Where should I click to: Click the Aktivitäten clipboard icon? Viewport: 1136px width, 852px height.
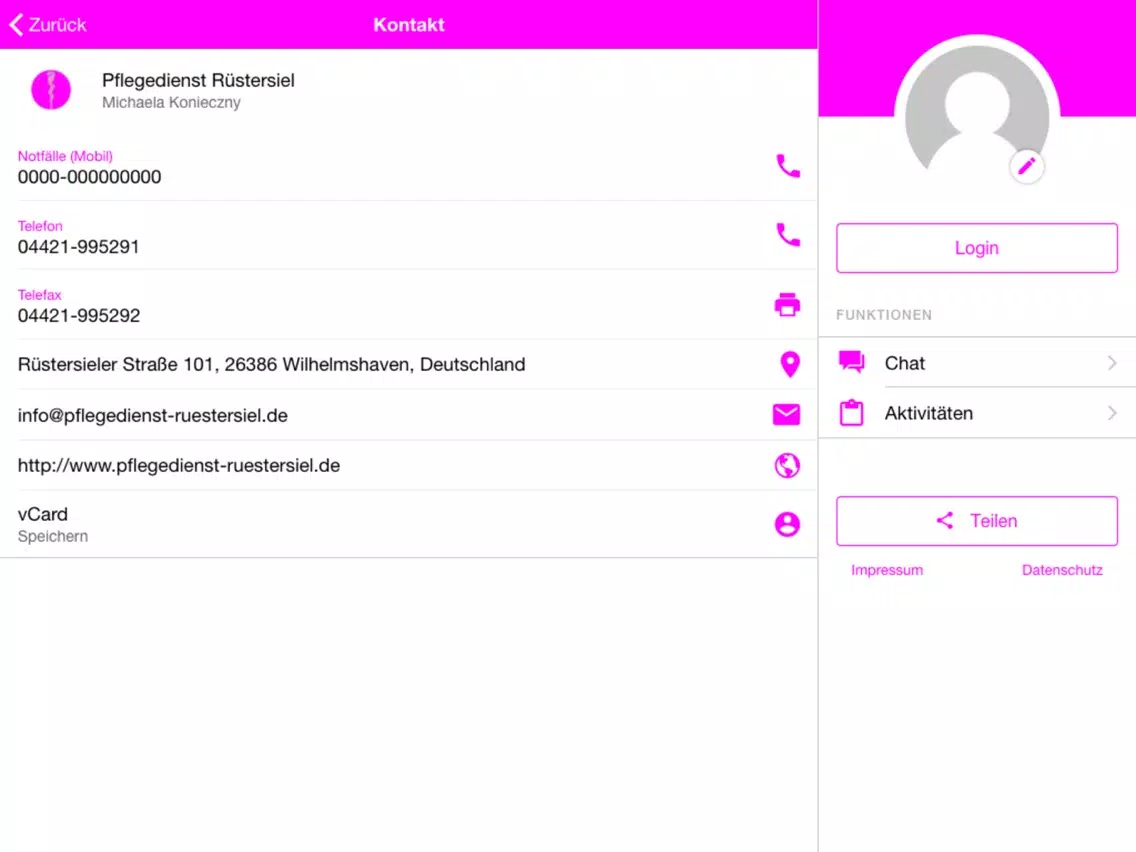[851, 412]
